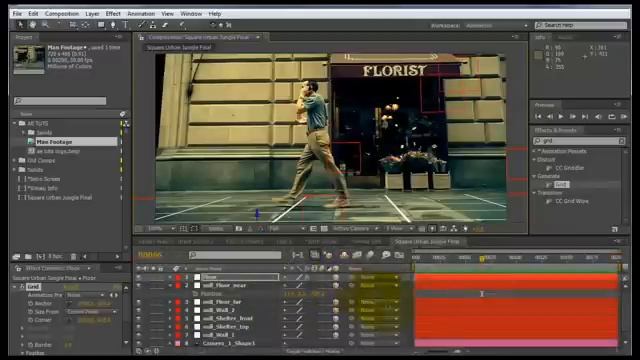This screenshot has width=640, height=360.
Task: Open the composition mini-flowchart in timeline
Action: point(297,255)
